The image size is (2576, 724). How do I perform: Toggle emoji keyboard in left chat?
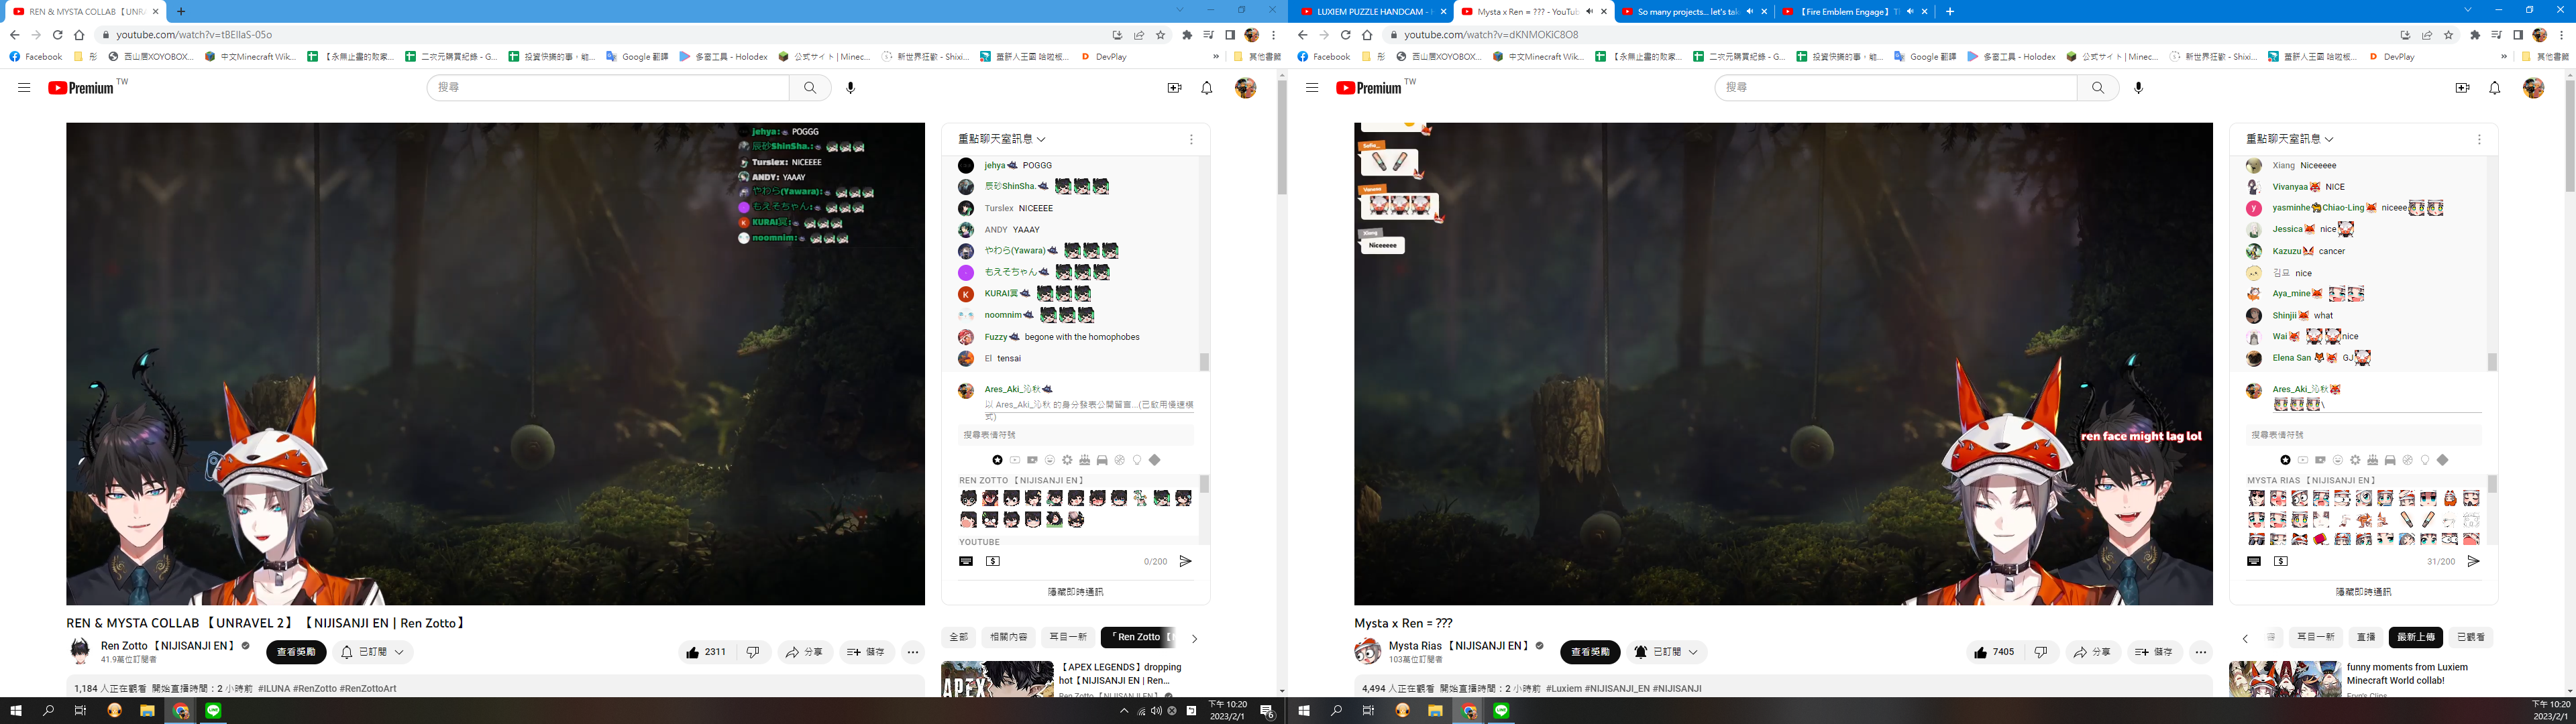click(966, 561)
